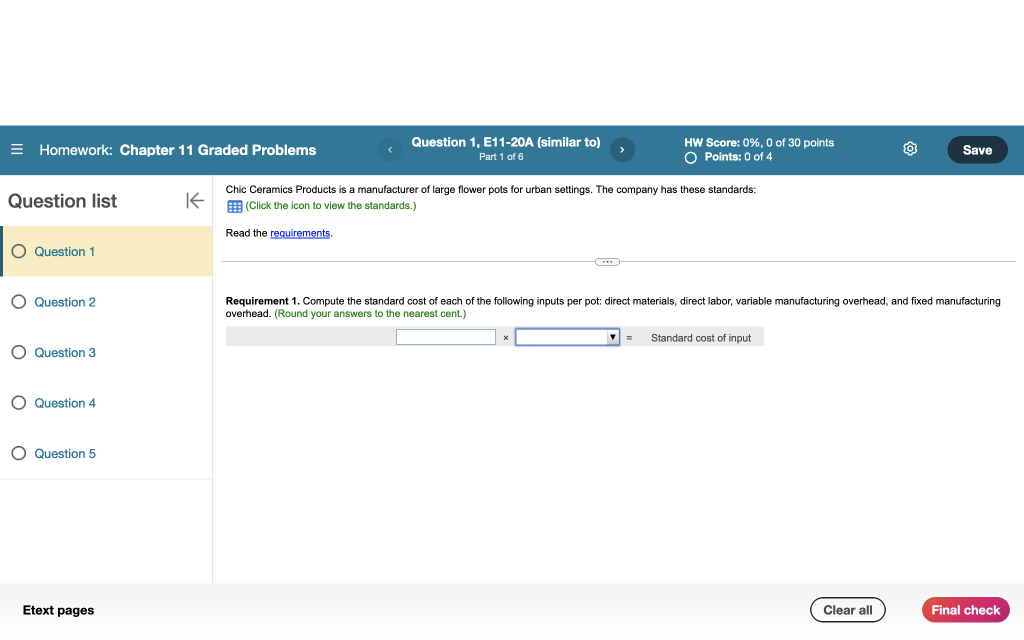The width and height of the screenshot is (1024, 640).
Task: Click the Clear all button
Action: (x=848, y=610)
